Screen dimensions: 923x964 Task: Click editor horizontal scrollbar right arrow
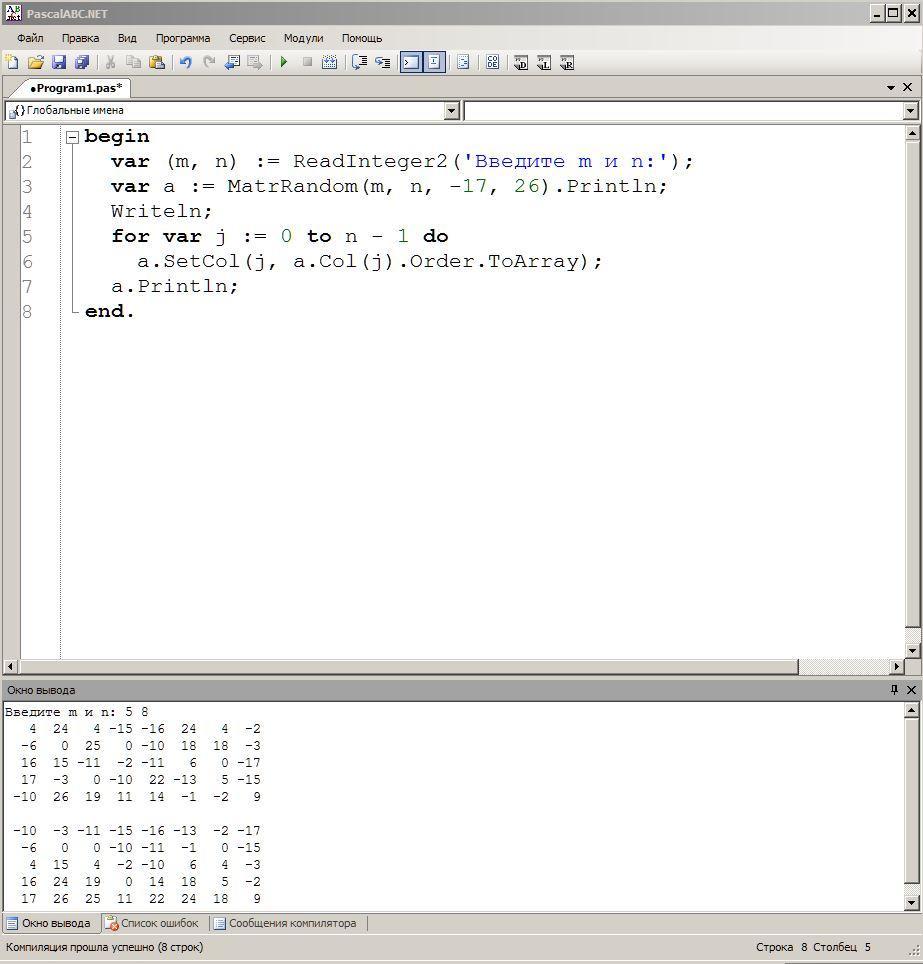(x=897, y=666)
